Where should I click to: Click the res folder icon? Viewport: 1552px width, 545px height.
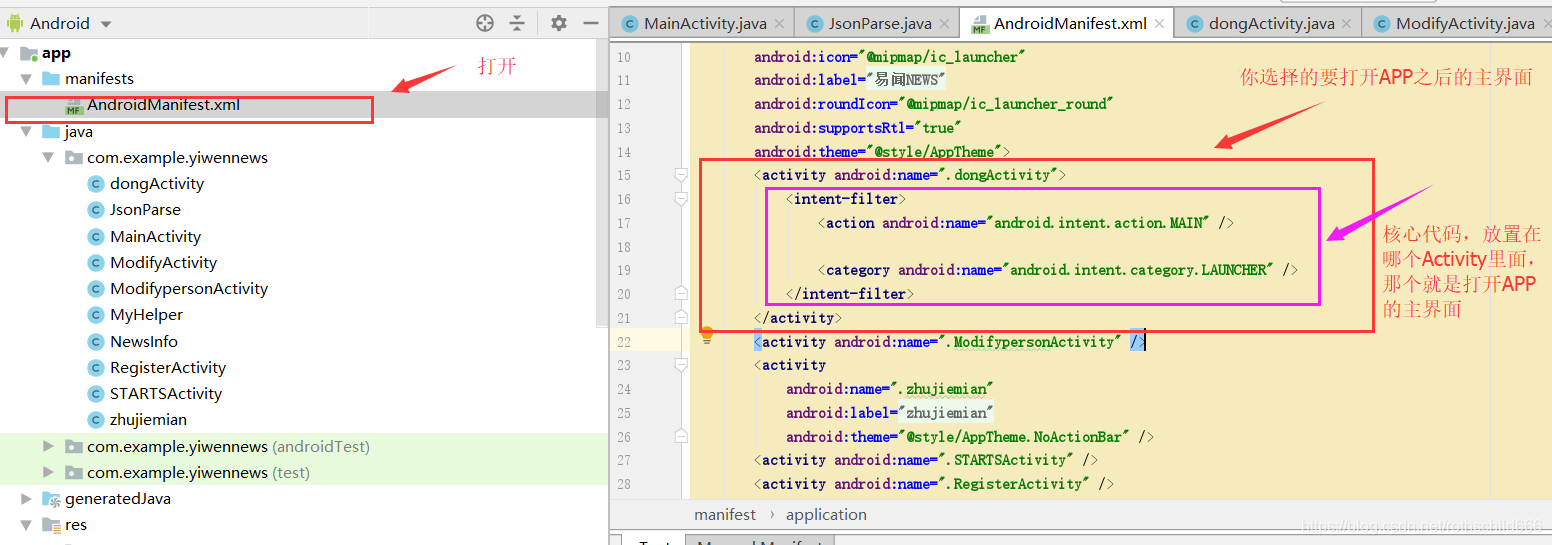point(50,524)
